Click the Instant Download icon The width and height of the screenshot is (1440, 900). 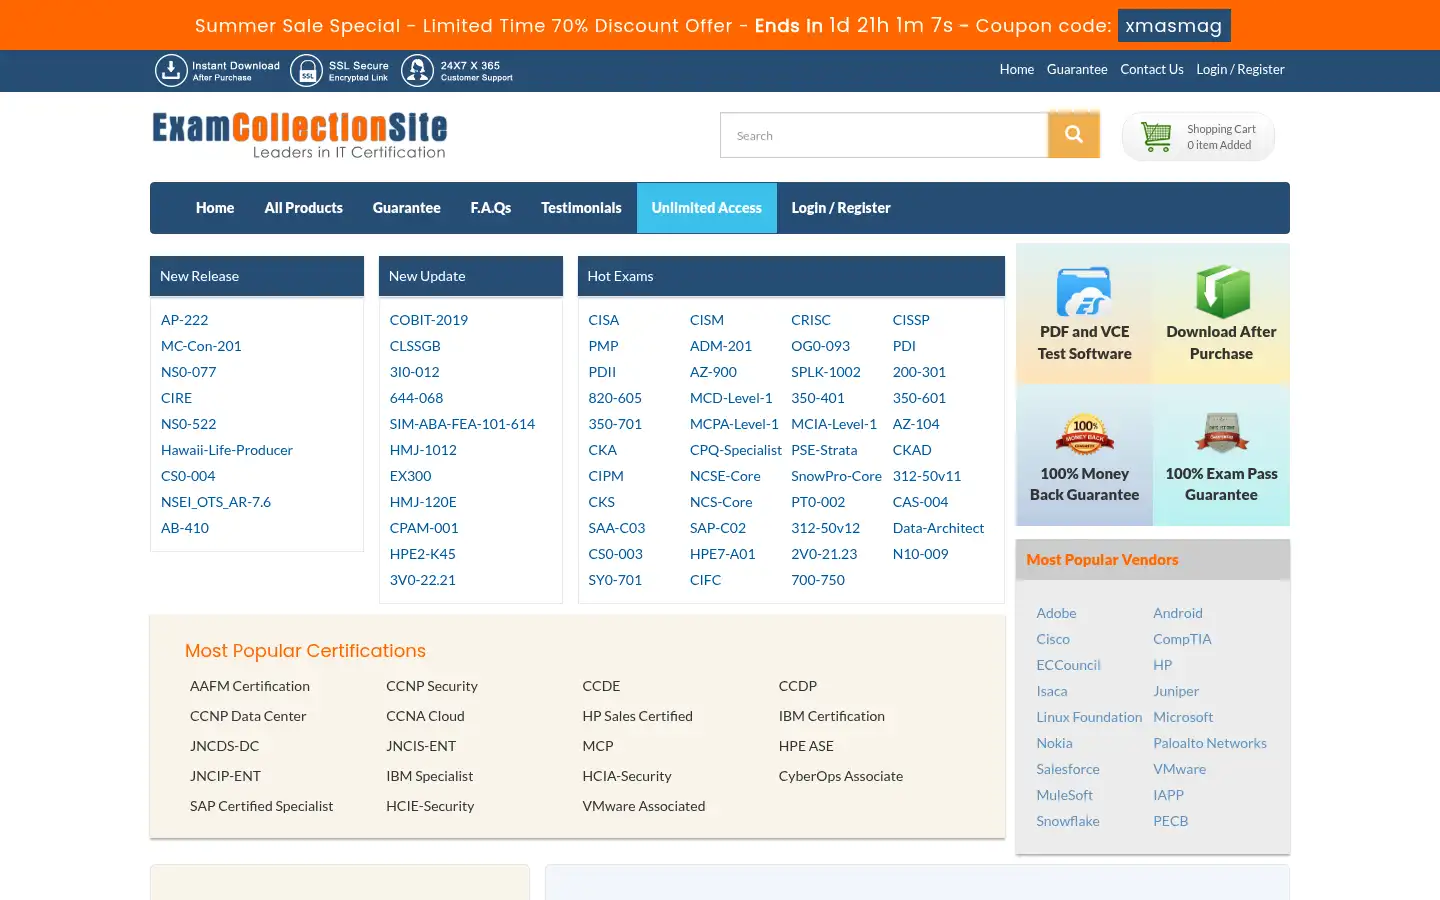click(171, 70)
